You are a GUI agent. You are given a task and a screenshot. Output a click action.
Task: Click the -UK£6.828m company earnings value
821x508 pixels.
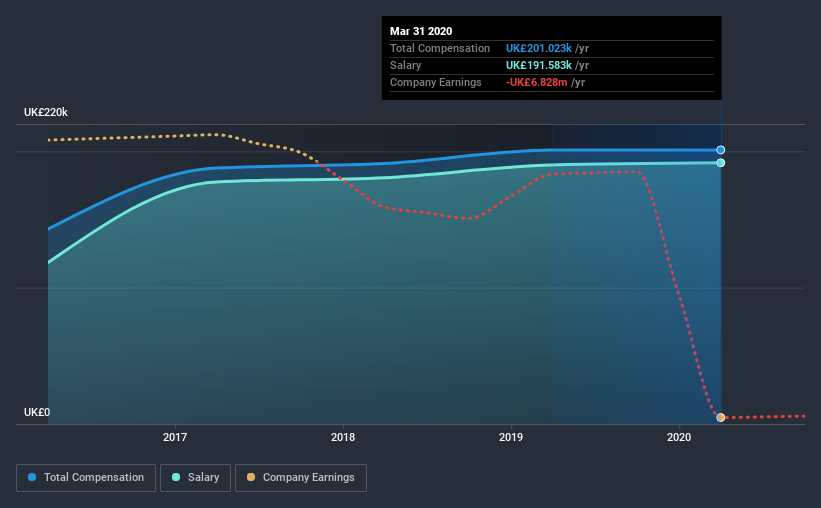tap(537, 82)
